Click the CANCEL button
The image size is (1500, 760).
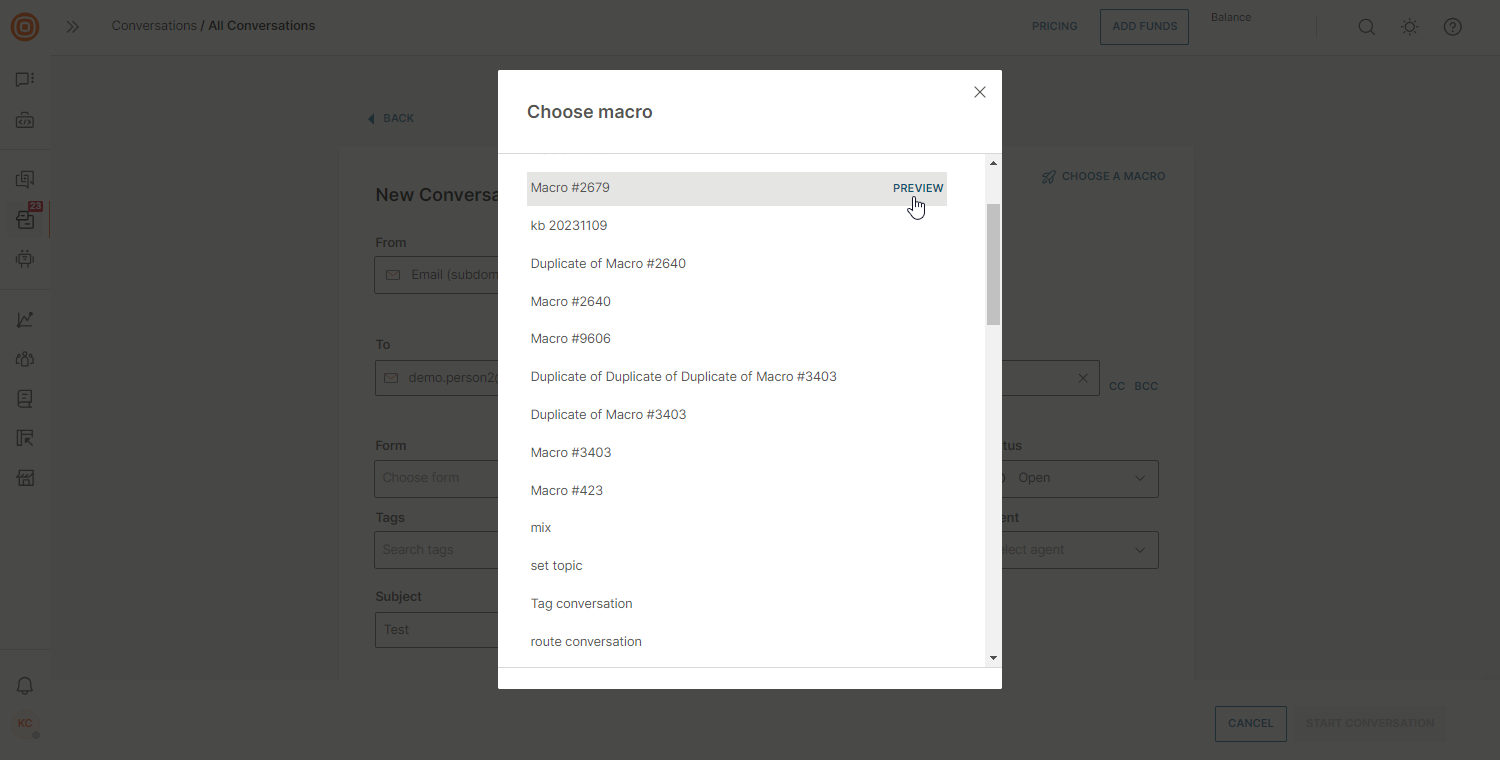tap(1251, 723)
